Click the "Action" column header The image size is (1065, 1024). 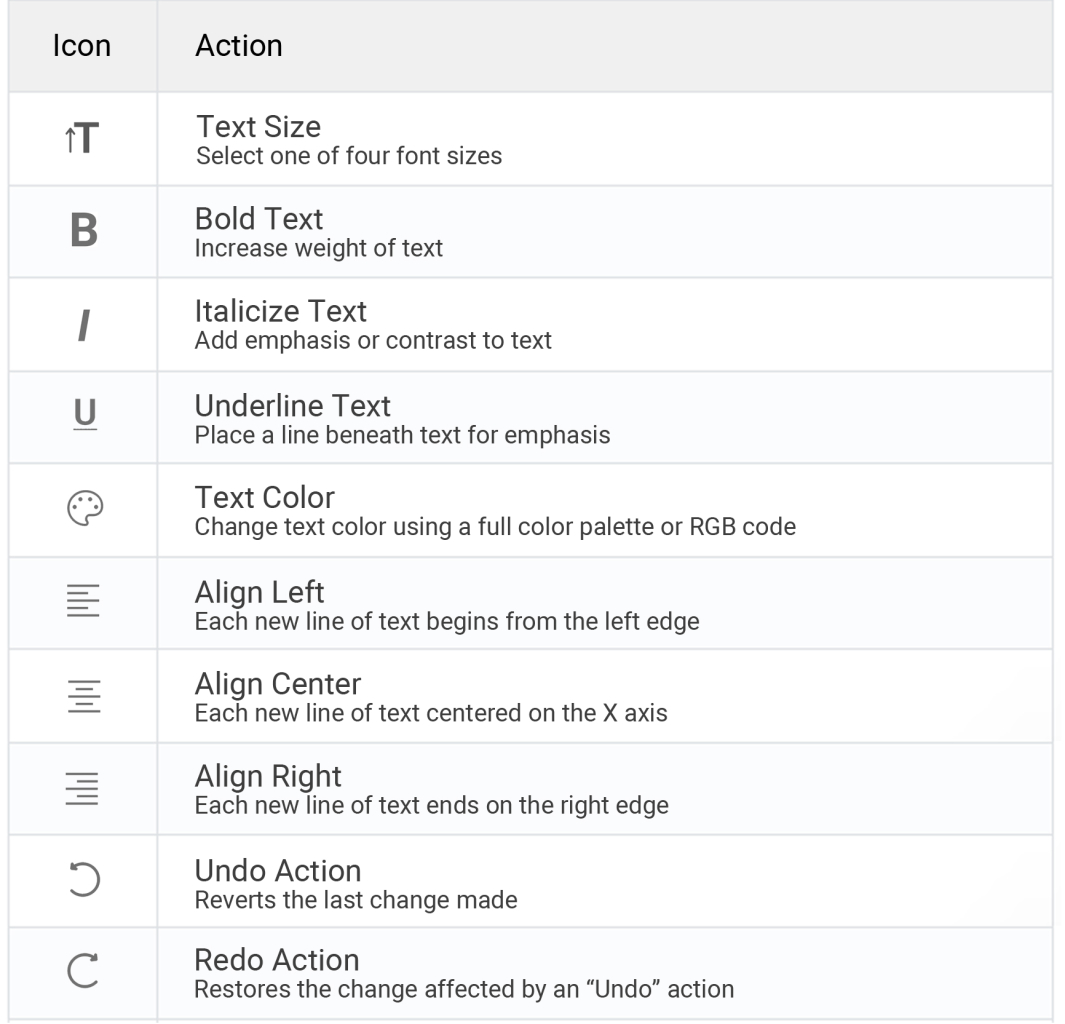coord(239,46)
